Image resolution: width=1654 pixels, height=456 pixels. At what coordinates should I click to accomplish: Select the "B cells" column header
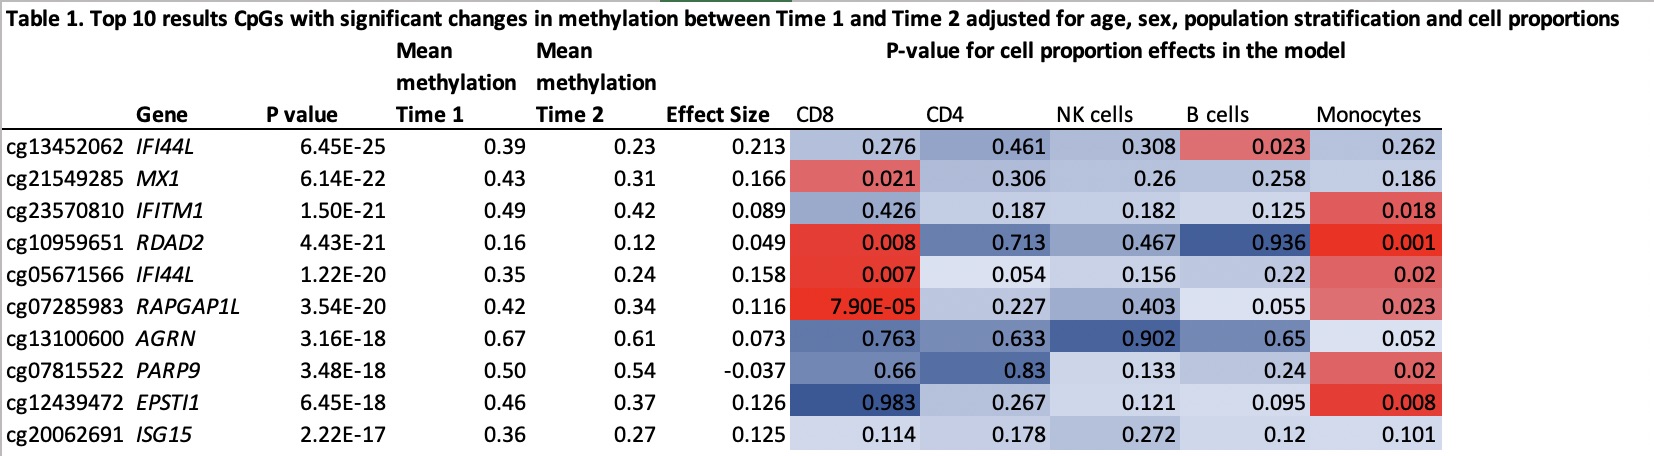(1217, 115)
